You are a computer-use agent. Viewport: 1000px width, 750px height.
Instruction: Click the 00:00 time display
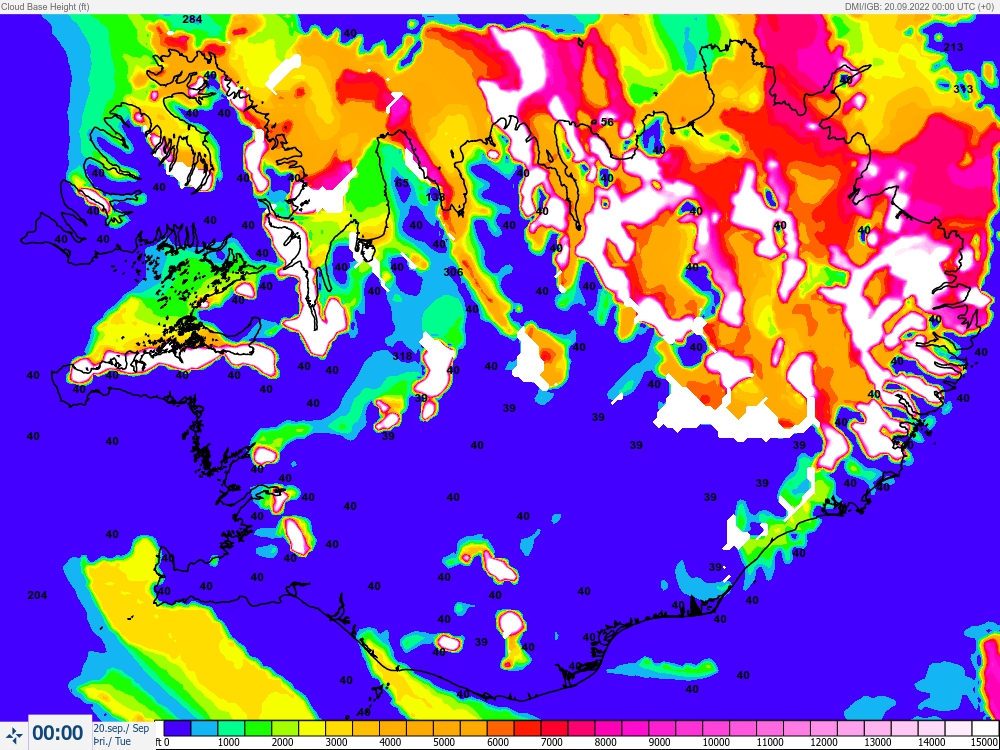tap(57, 733)
